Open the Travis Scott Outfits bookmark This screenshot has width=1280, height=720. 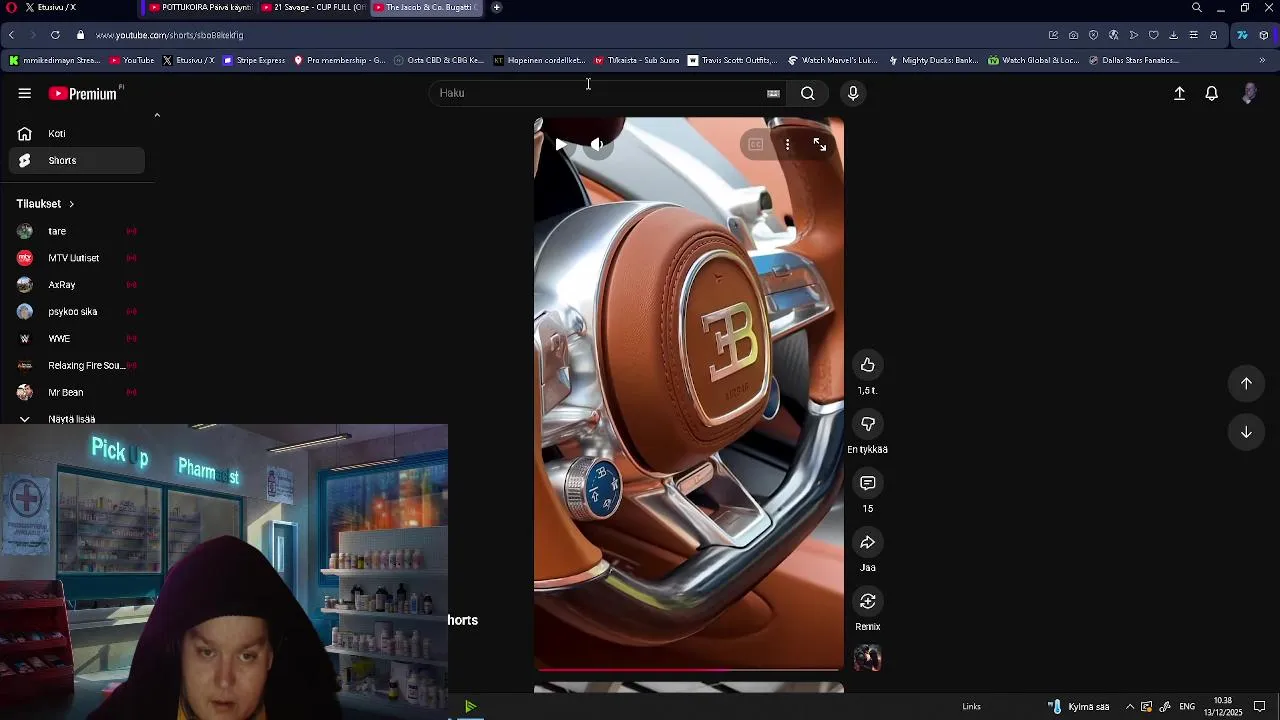[732, 60]
